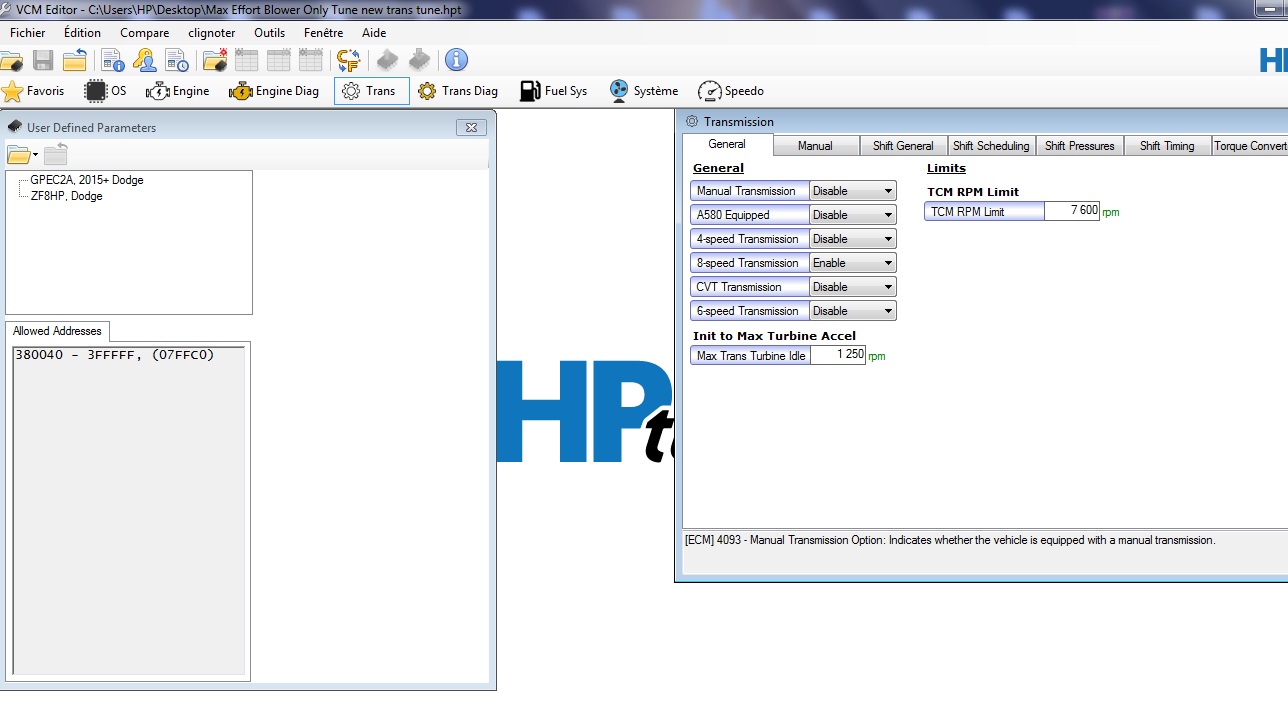Open the Fuel Sys section

[x=553, y=91]
